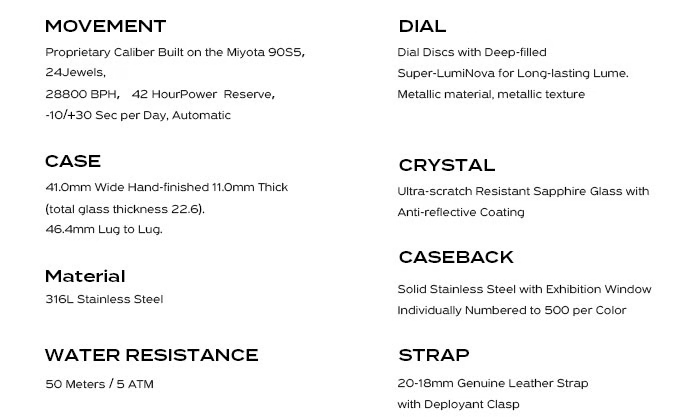The height and width of the screenshot is (418, 680).
Task: Click the CASEBACK heading
Action: tap(456, 257)
